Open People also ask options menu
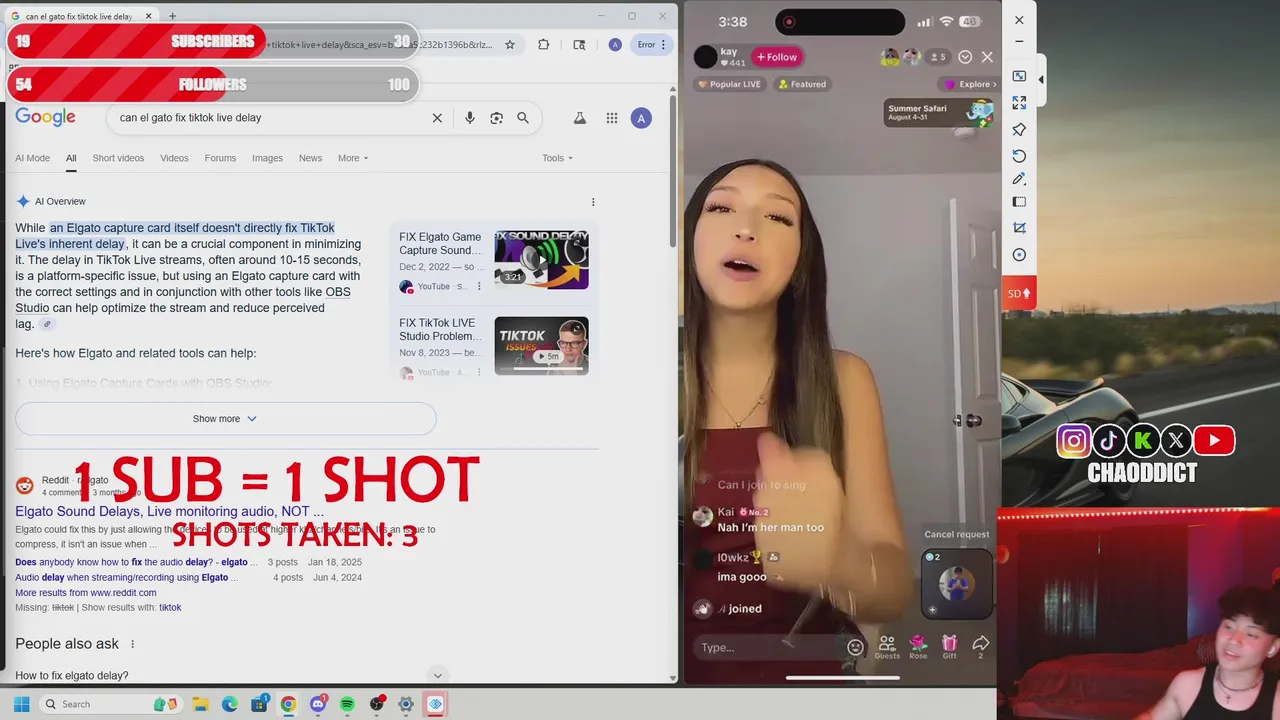Screen dimensions: 1280x720 coord(132,644)
